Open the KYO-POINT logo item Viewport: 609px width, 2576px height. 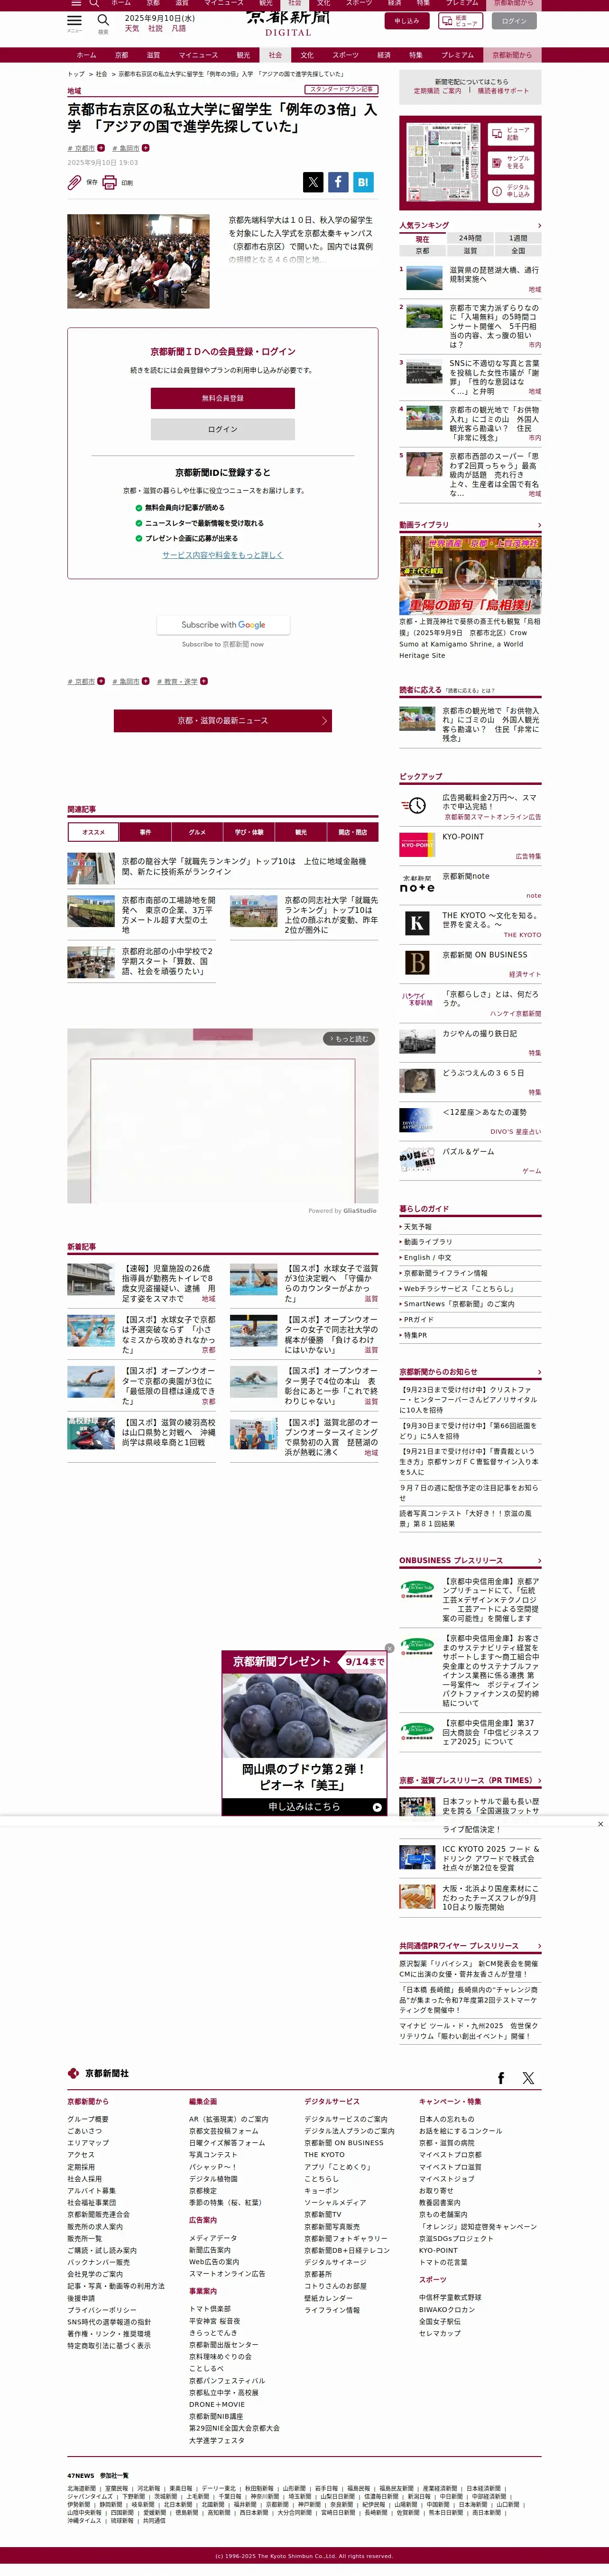coord(417,844)
